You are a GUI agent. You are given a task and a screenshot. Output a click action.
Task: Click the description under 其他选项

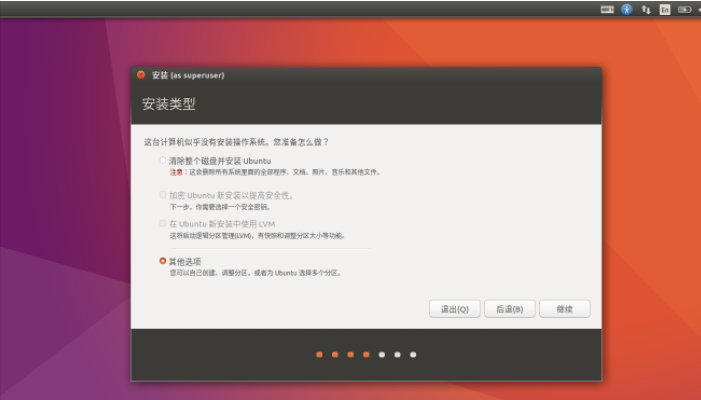(x=255, y=273)
